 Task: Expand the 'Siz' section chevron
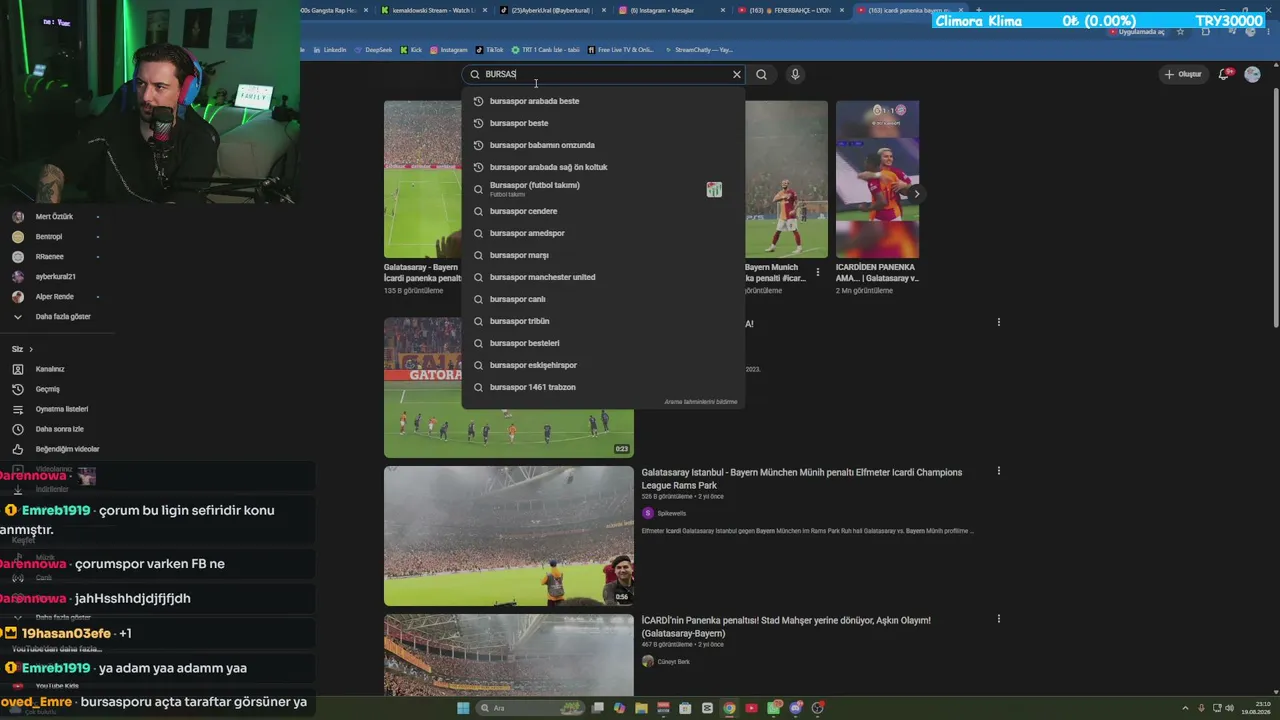(x=31, y=349)
